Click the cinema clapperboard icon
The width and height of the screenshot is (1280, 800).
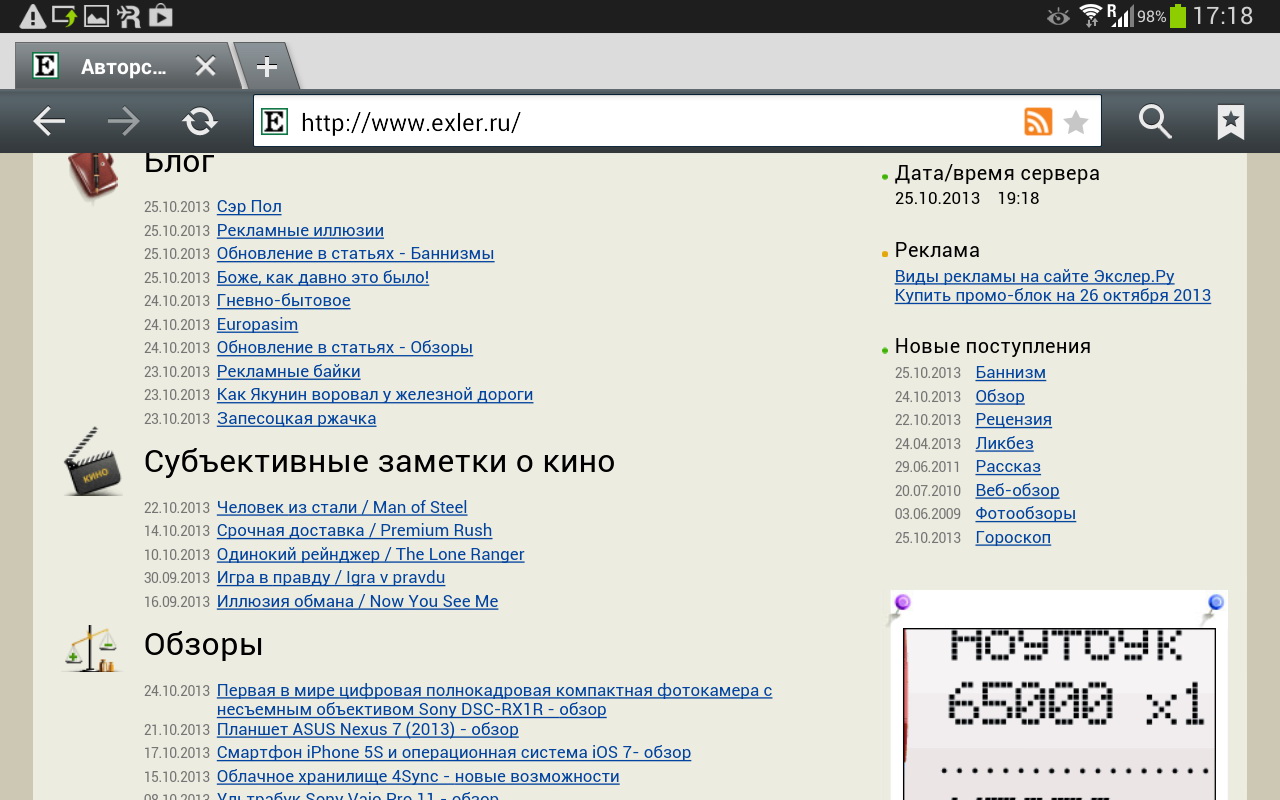point(93,462)
